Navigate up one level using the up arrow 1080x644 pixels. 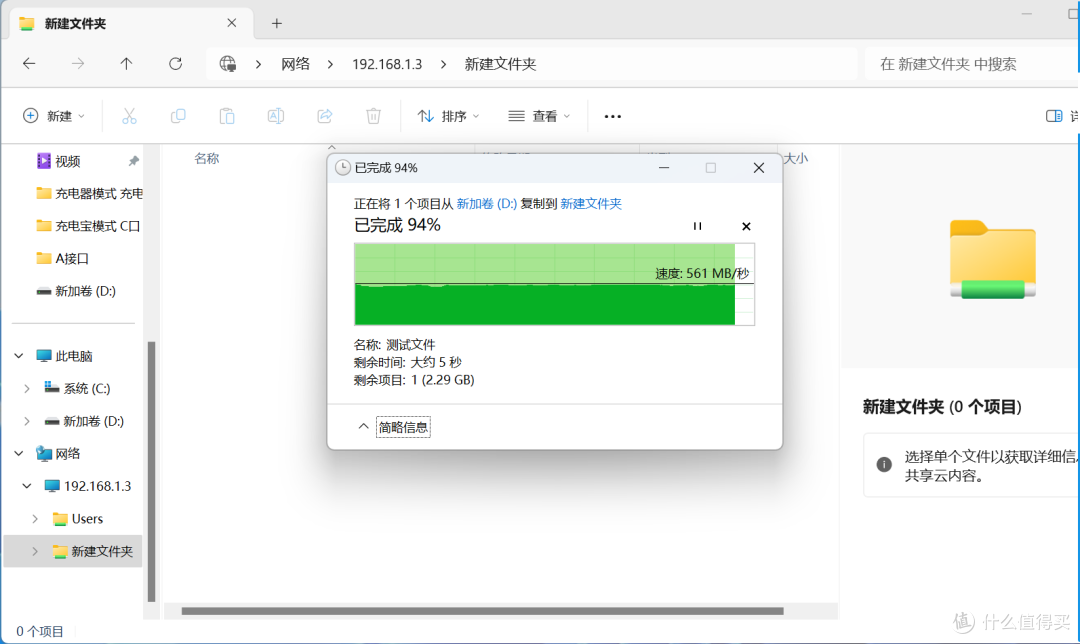[x=124, y=63]
